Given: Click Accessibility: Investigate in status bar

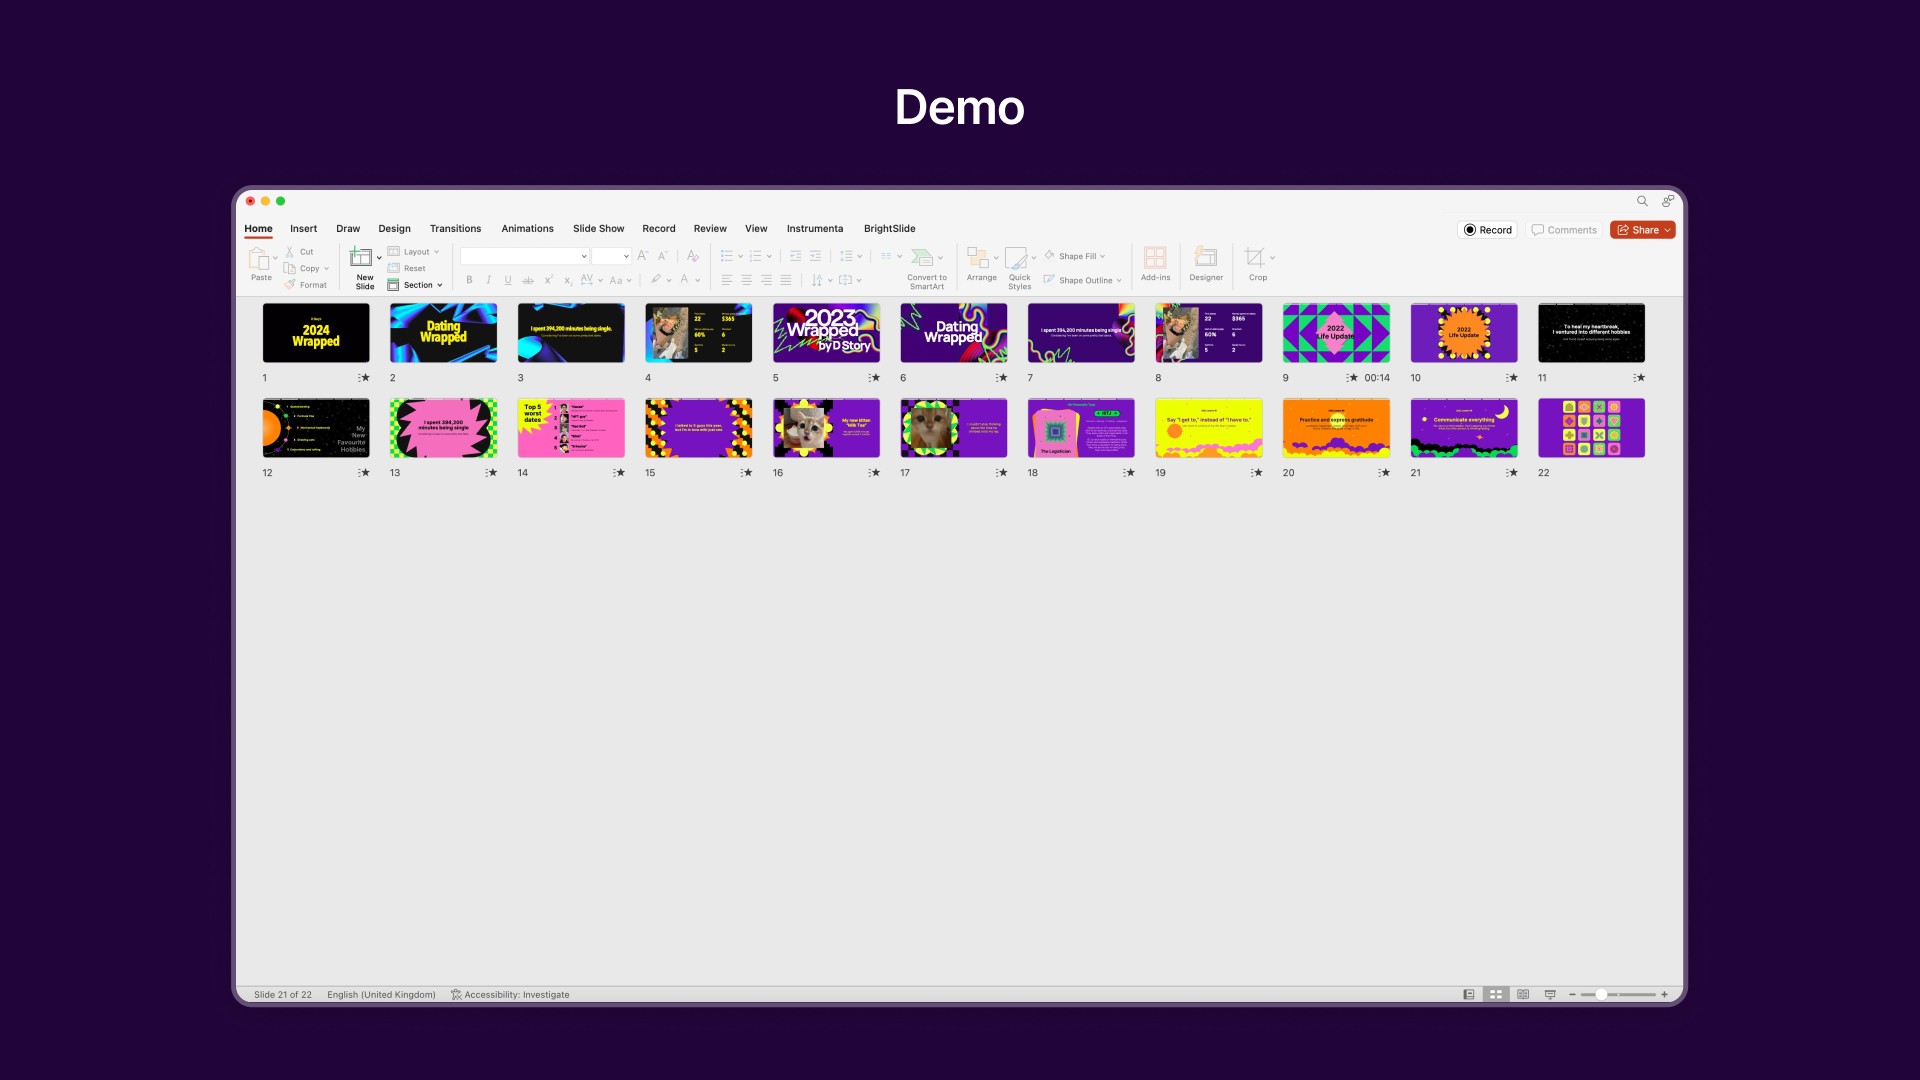Looking at the screenshot, I should tap(510, 995).
